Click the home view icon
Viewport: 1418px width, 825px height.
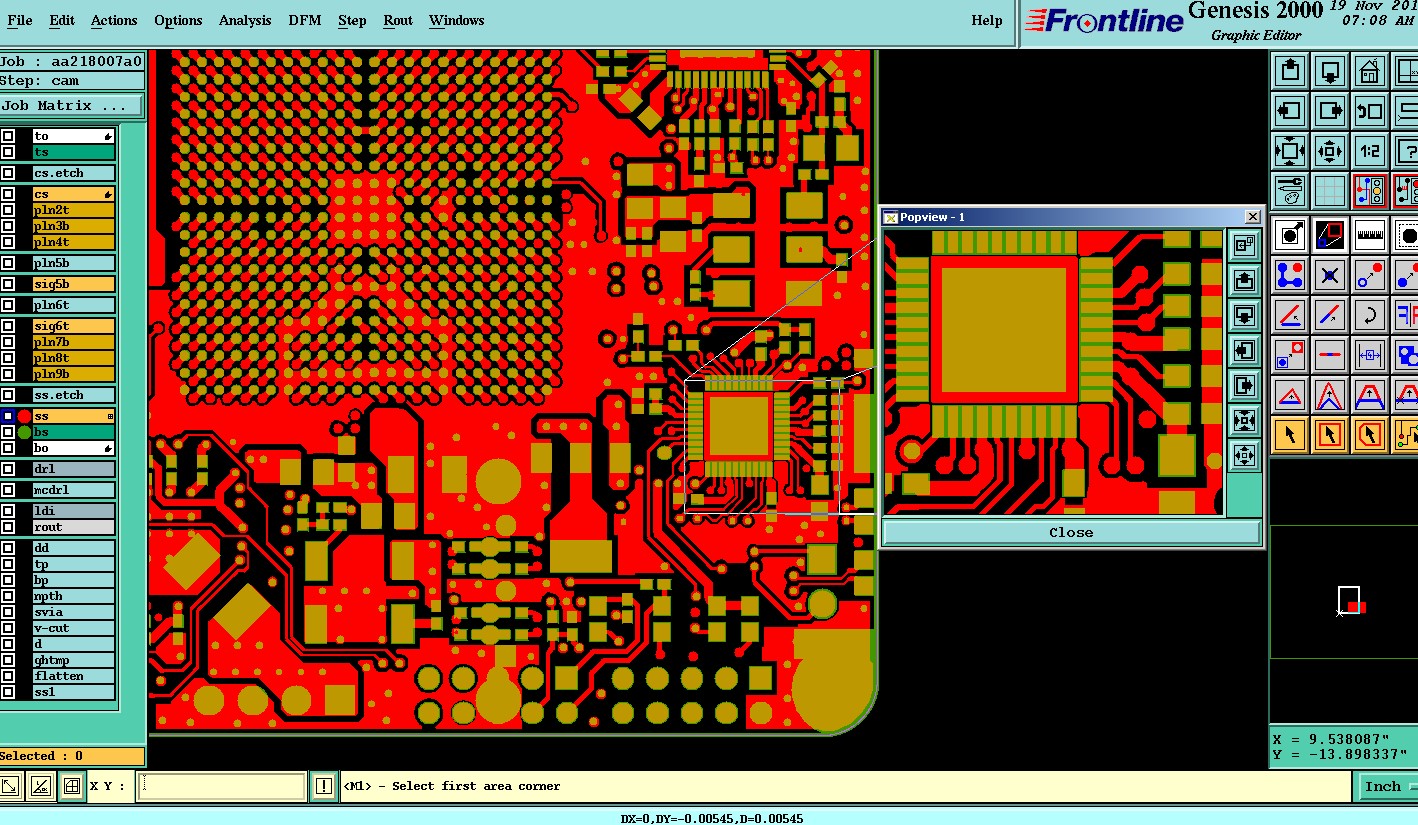pyautogui.click(x=1370, y=71)
